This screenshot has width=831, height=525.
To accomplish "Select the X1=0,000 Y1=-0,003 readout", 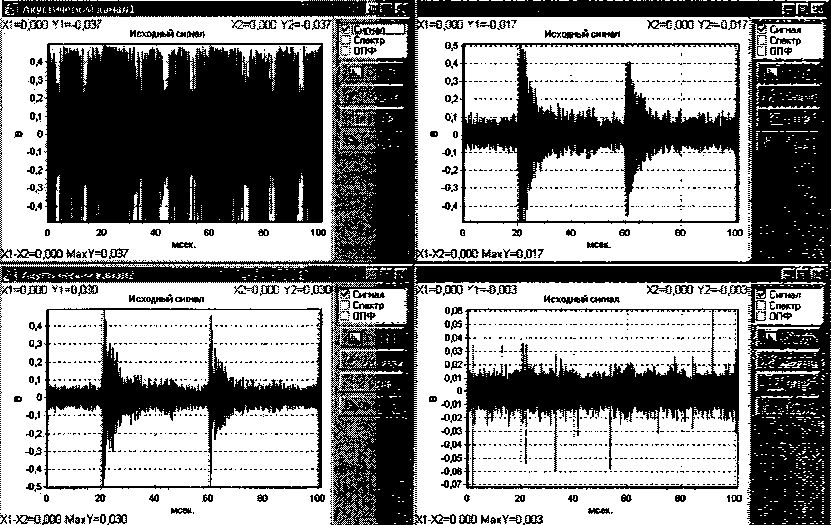I will [466, 290].
